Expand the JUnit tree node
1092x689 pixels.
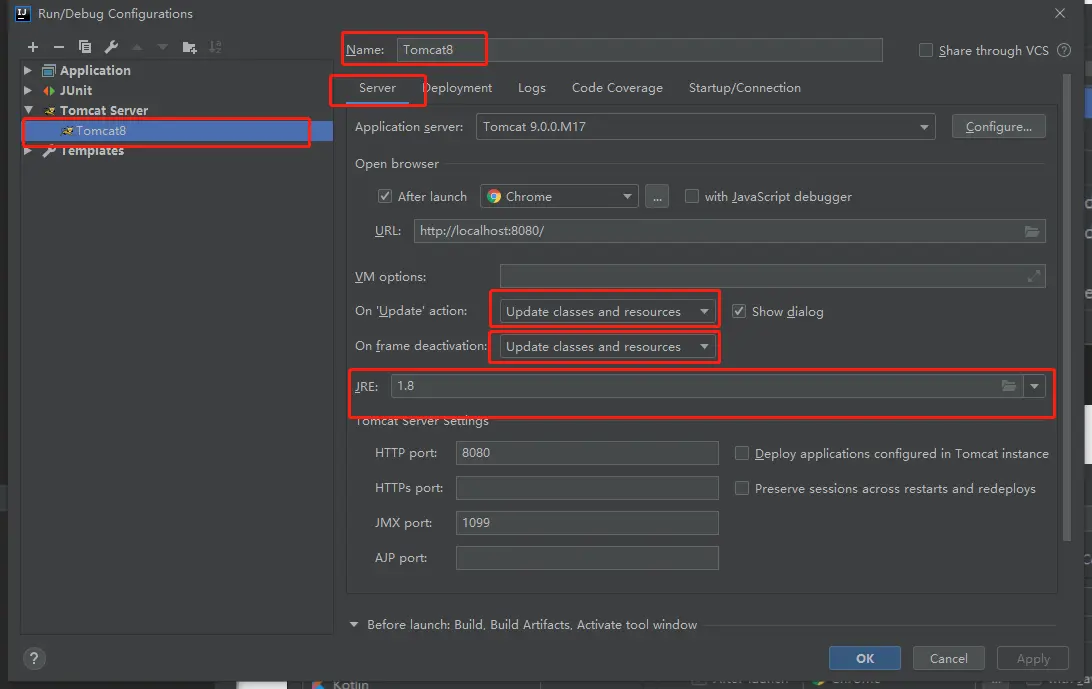pyautogui.click(x=28, y=91)
